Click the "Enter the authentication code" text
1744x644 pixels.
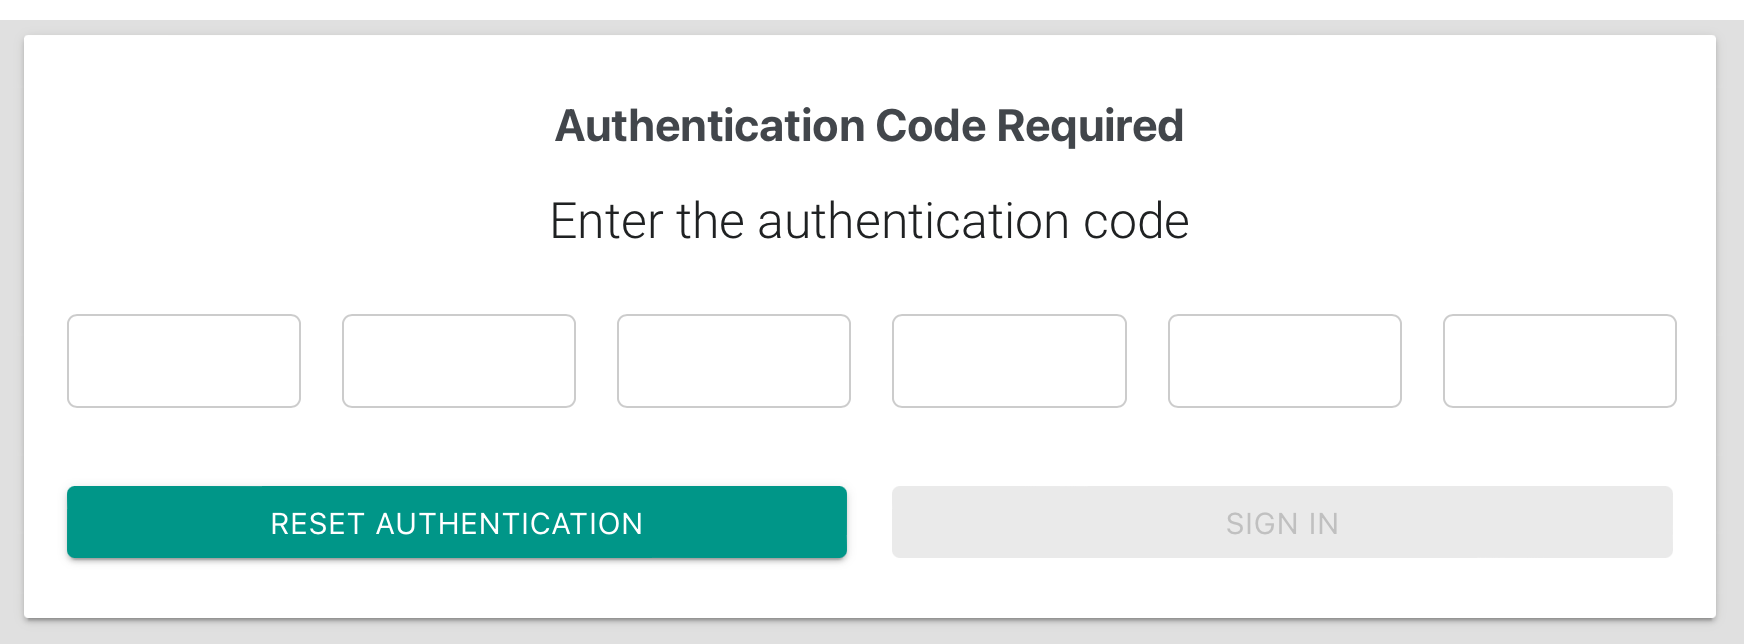(x=869, y=221)
